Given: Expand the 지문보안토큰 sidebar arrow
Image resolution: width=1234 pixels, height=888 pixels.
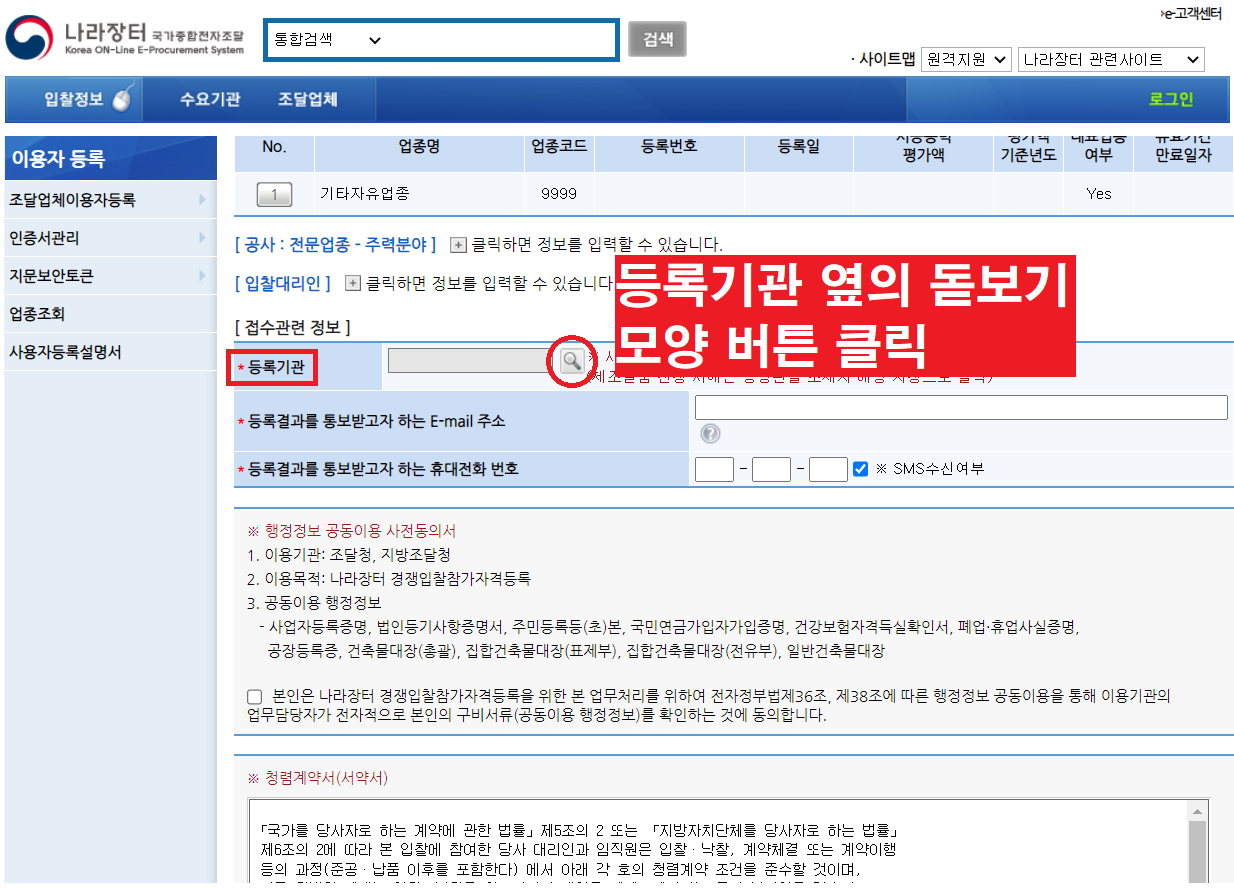Looking at the screenshot, I should 202,276.
